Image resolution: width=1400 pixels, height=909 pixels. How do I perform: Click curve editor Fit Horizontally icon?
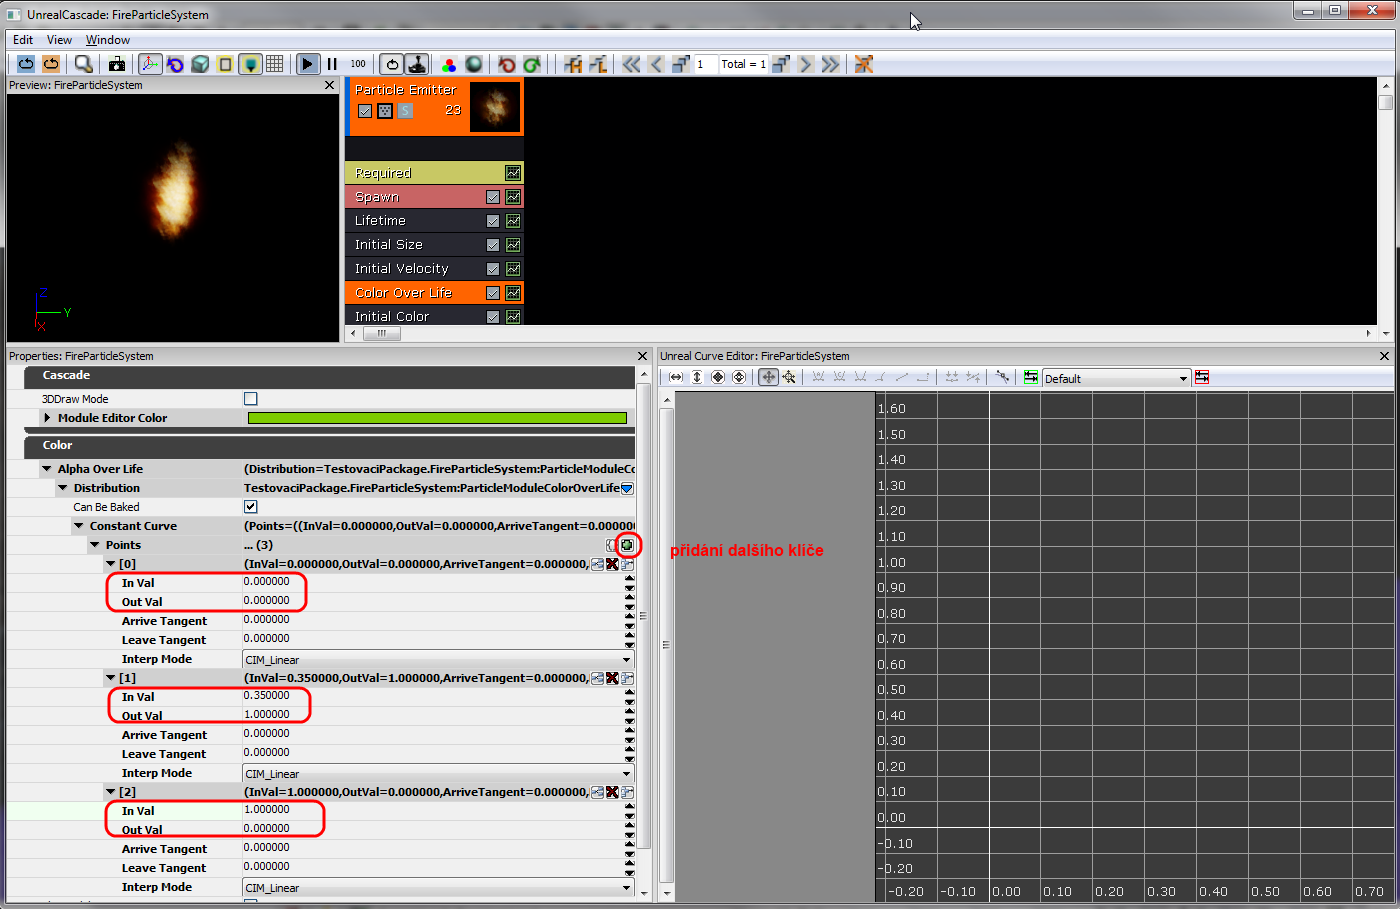[676, 377]
